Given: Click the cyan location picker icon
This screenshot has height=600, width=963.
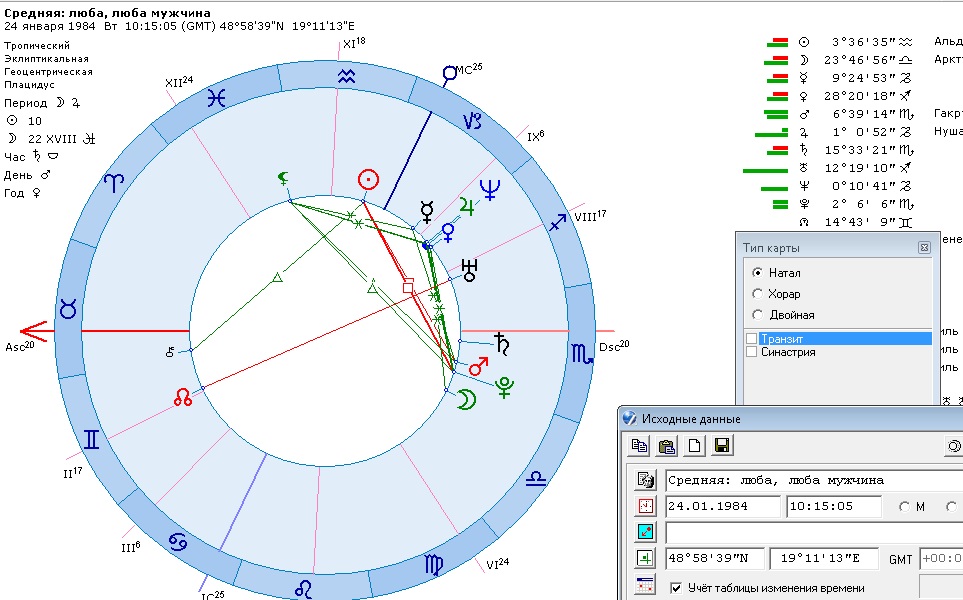Looking at the screenshot, I should click(x=645, y=532).
